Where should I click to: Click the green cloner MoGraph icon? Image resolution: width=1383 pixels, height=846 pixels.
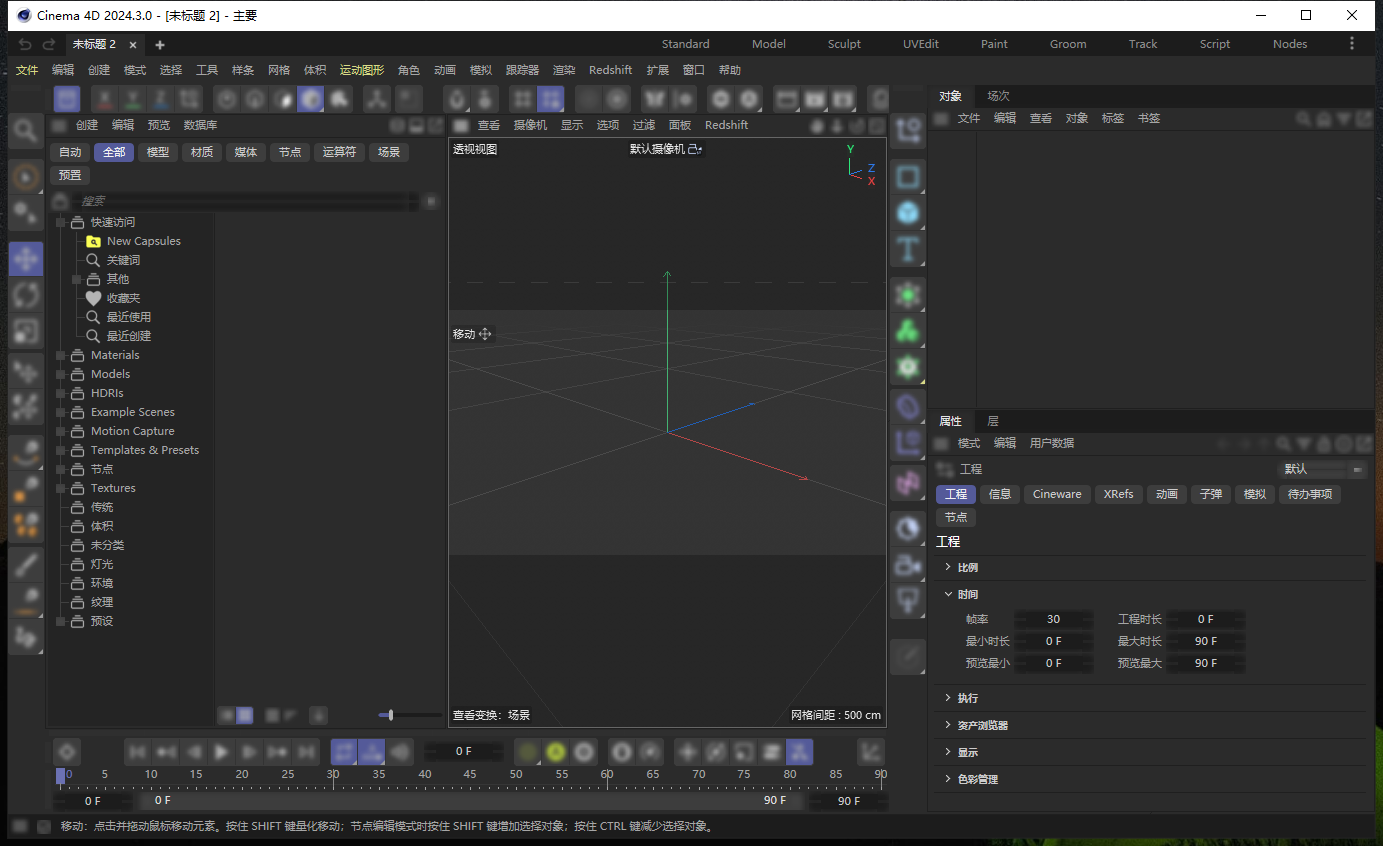[x=908, y=331]
